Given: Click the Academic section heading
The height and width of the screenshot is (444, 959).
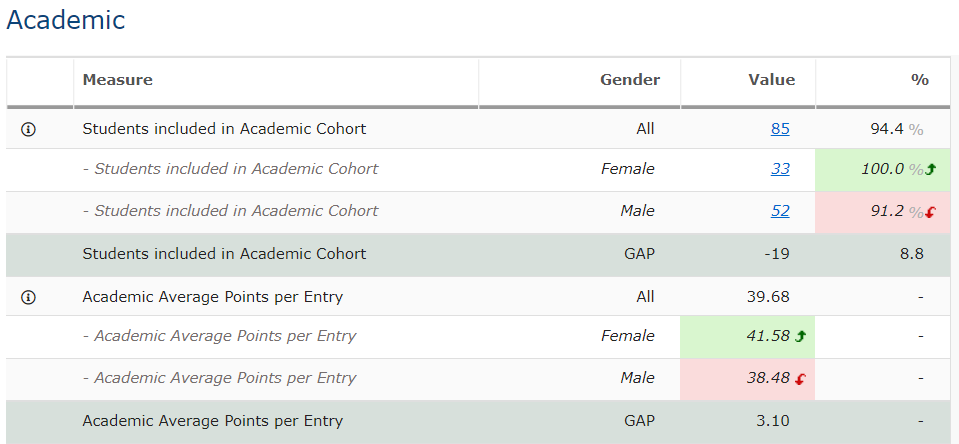Looking at the screenshot, I should (x=66, y=19).
